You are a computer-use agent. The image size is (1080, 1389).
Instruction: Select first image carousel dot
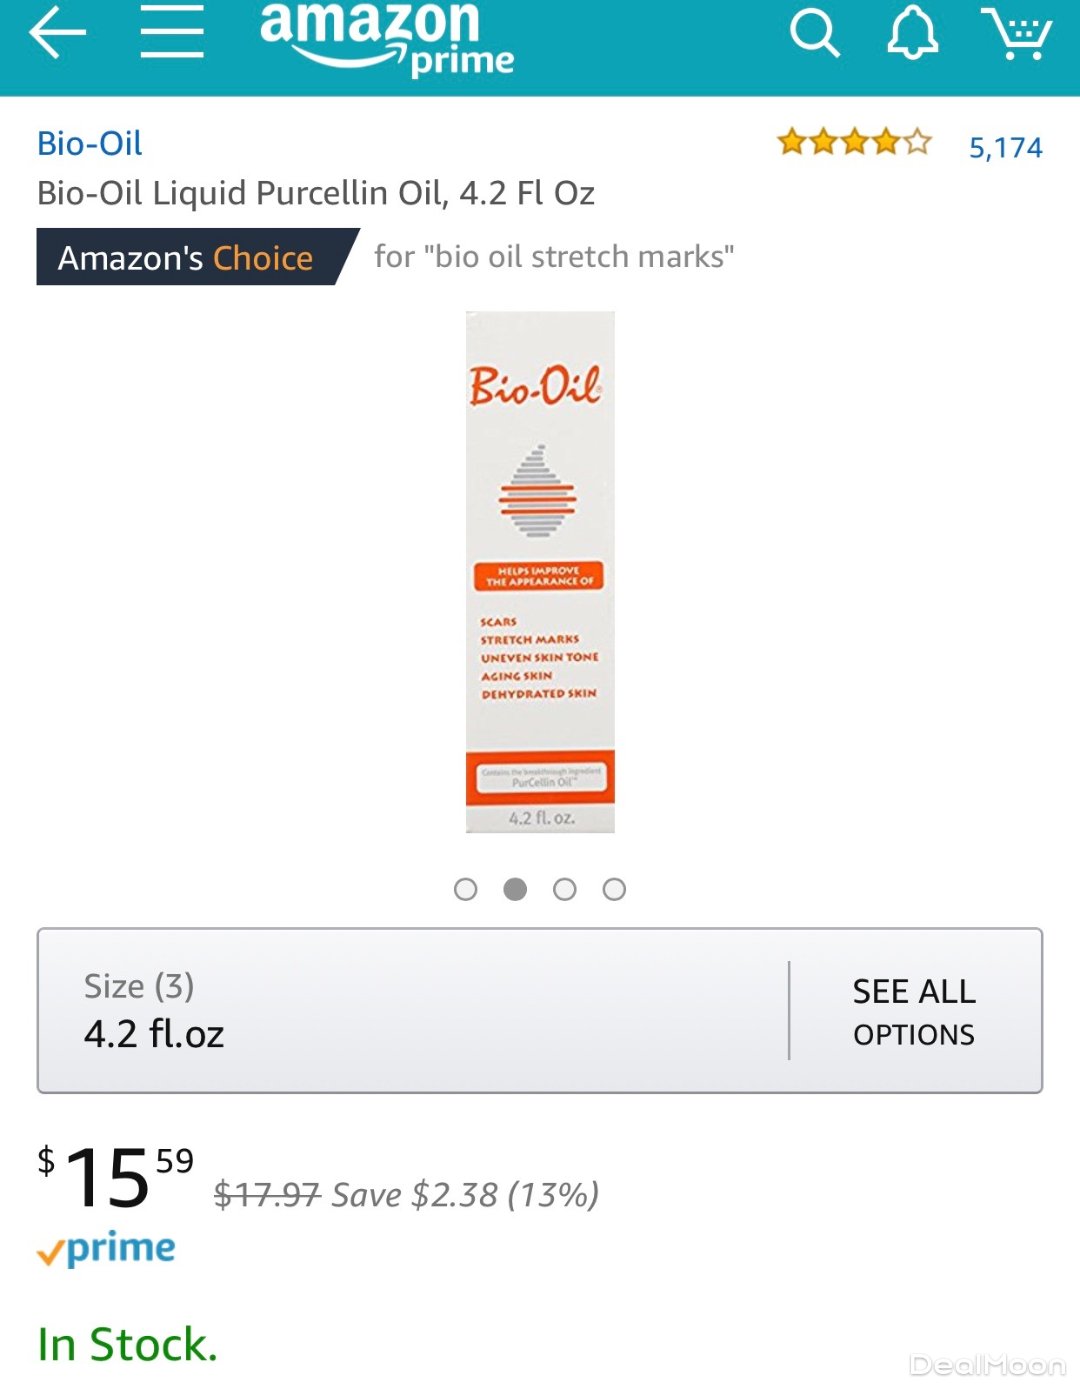465,889
